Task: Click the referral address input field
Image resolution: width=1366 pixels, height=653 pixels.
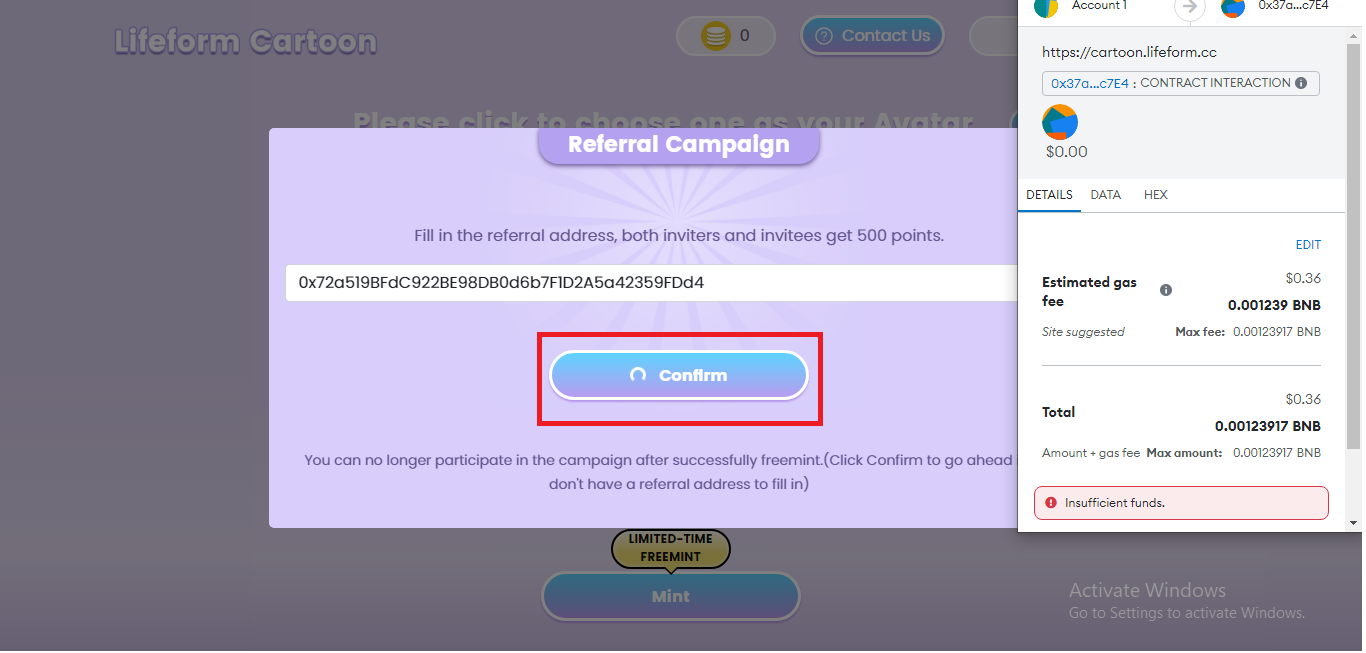Action: [x=651, y=283]
